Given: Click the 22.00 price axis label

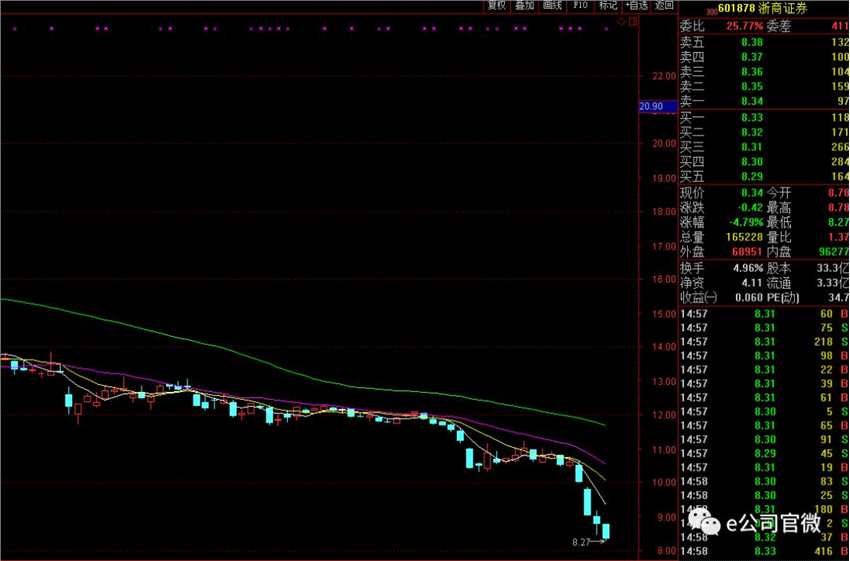Looking at the screenshot, I should (664, 76).
